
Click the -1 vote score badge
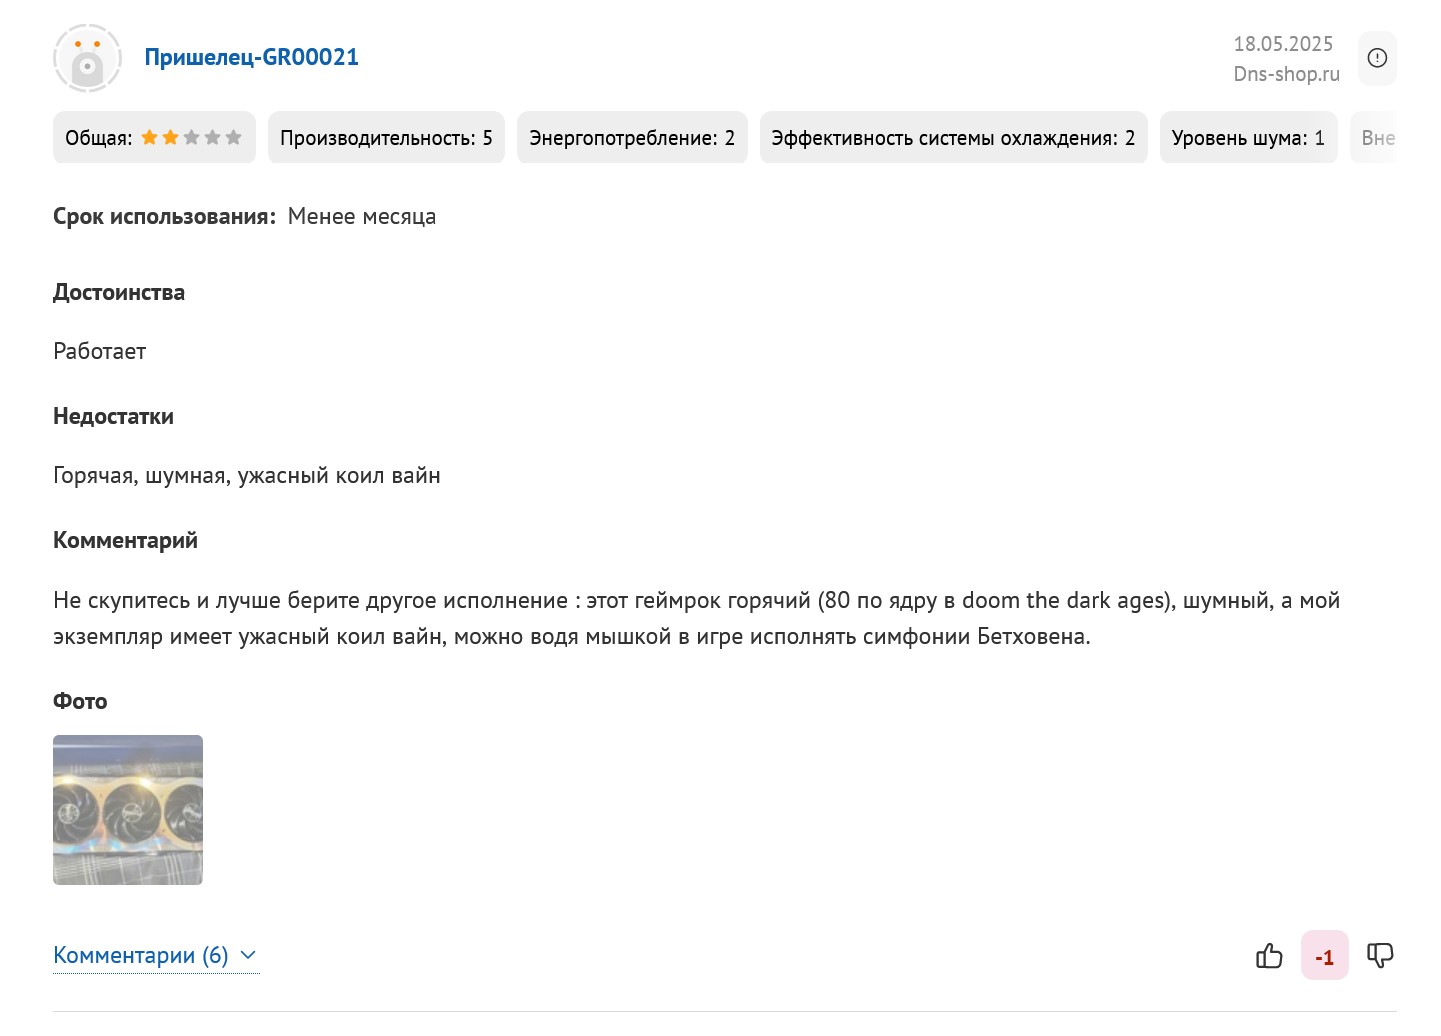tap(1324, 957)
